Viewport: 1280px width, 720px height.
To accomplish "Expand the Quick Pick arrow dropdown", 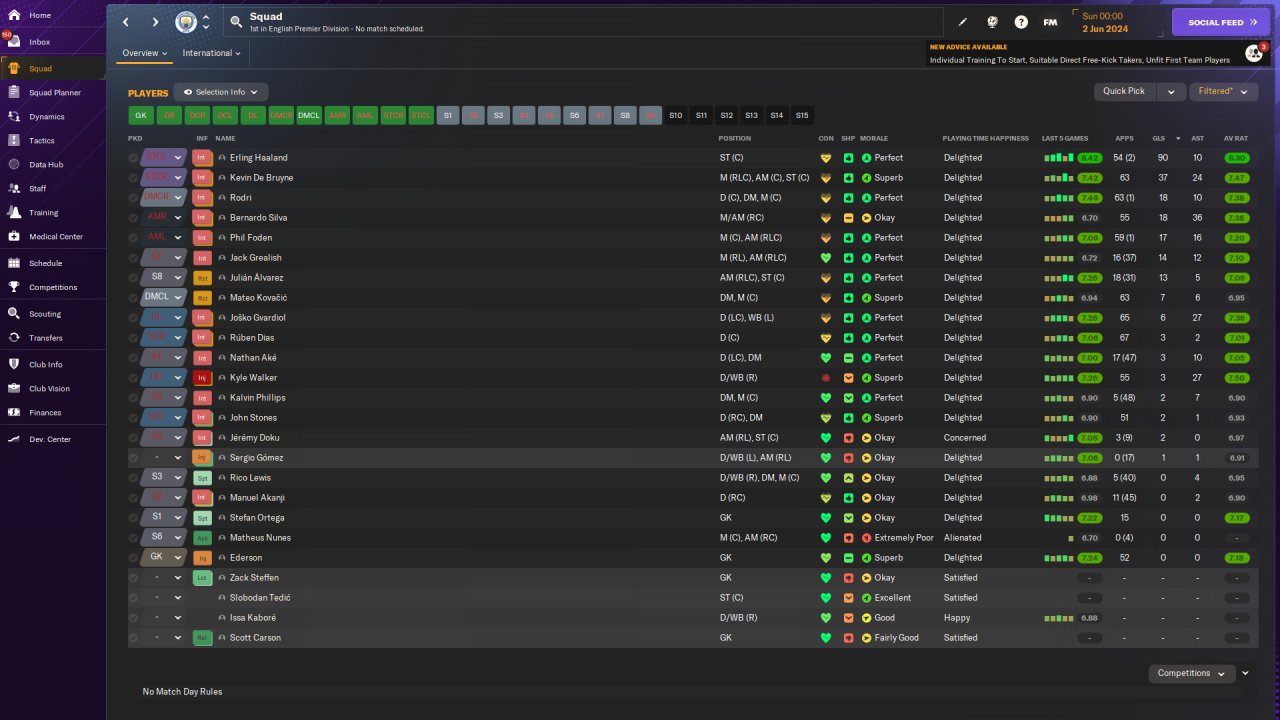I will [x=1171, y=91].
